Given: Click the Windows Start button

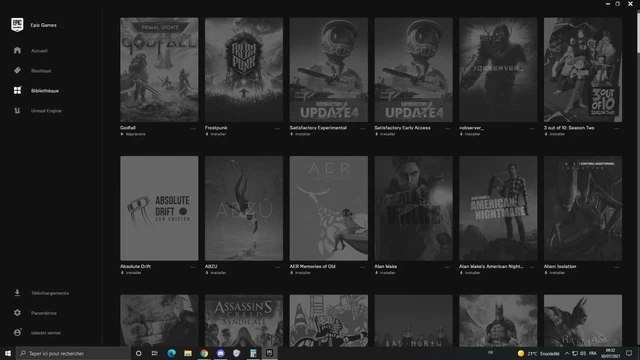Looking at the screenshot, I should coord(8,353).
